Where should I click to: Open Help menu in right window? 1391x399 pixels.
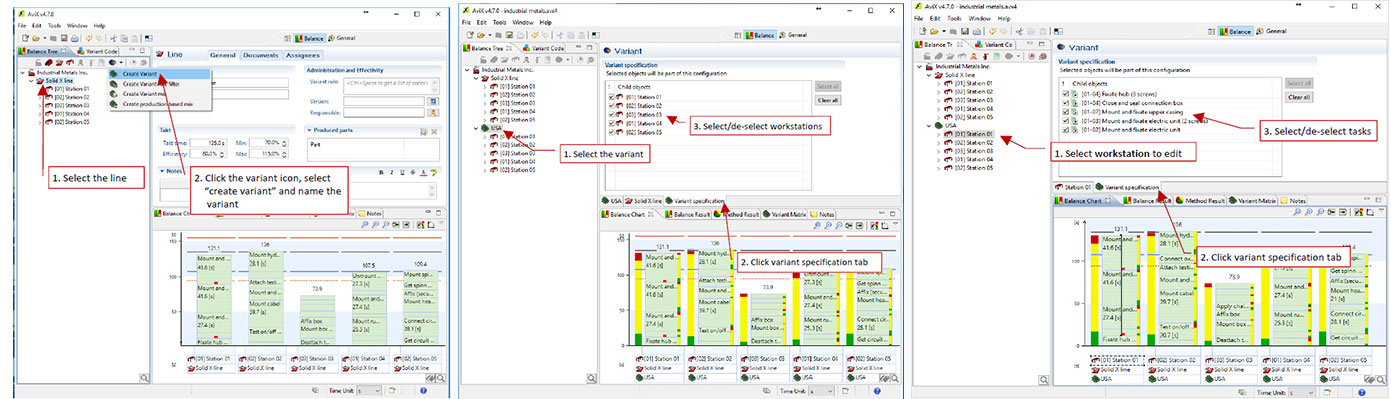(1004, 19)
